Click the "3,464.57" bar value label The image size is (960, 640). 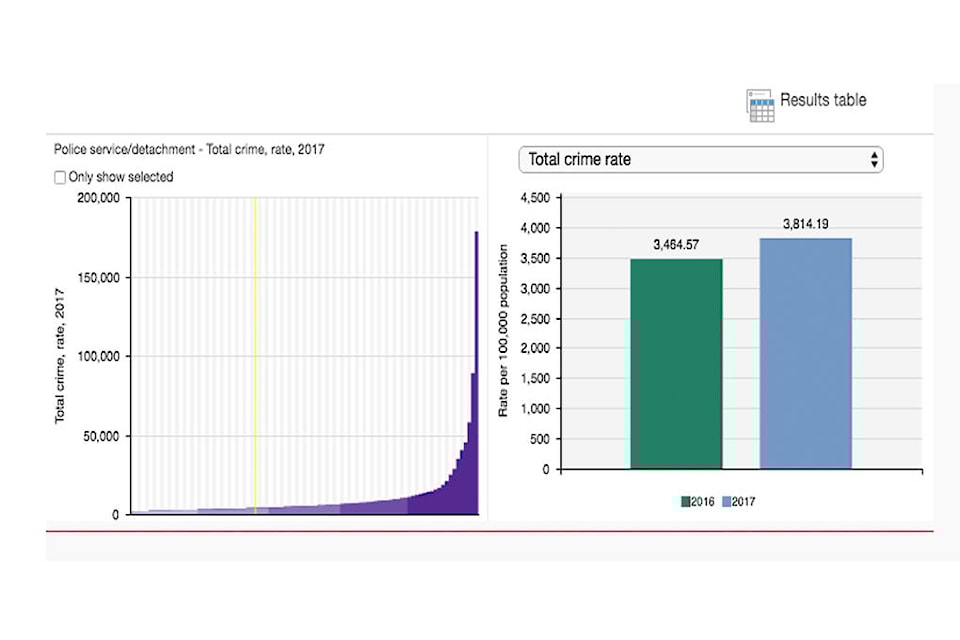coord(676,245)
